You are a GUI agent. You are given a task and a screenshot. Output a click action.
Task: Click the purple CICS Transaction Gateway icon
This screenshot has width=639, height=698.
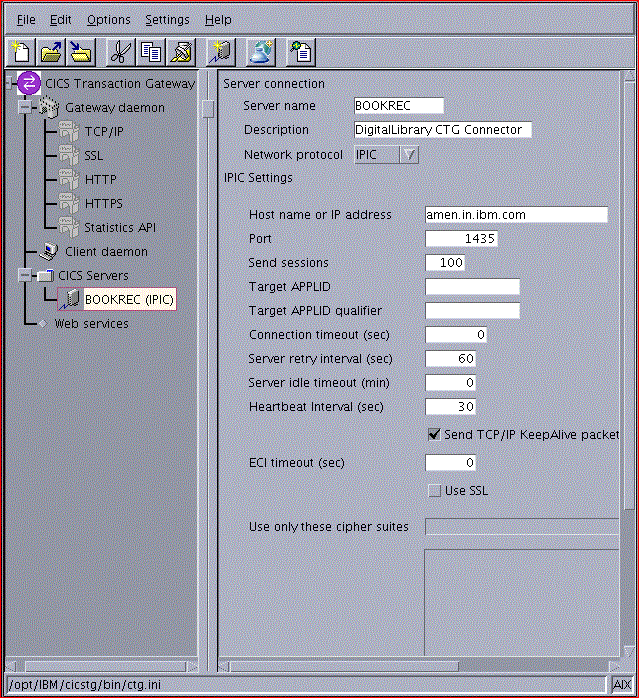(x=29, y=84)
